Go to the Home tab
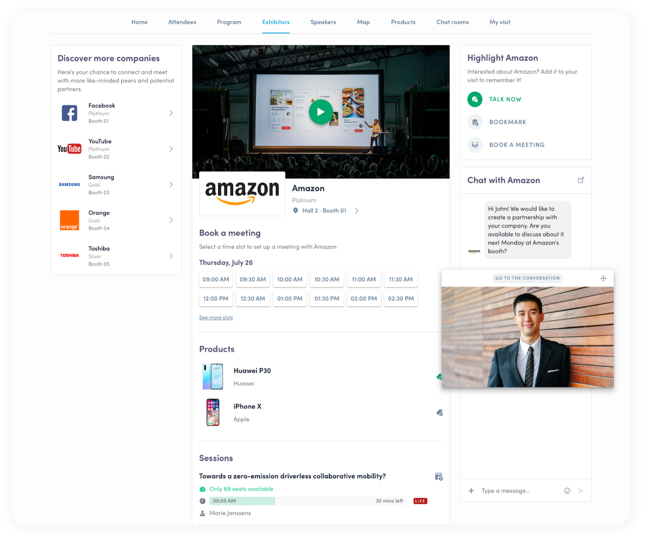Image resolution: width=645 pixels, height=539 pixels. click(139, 22)
